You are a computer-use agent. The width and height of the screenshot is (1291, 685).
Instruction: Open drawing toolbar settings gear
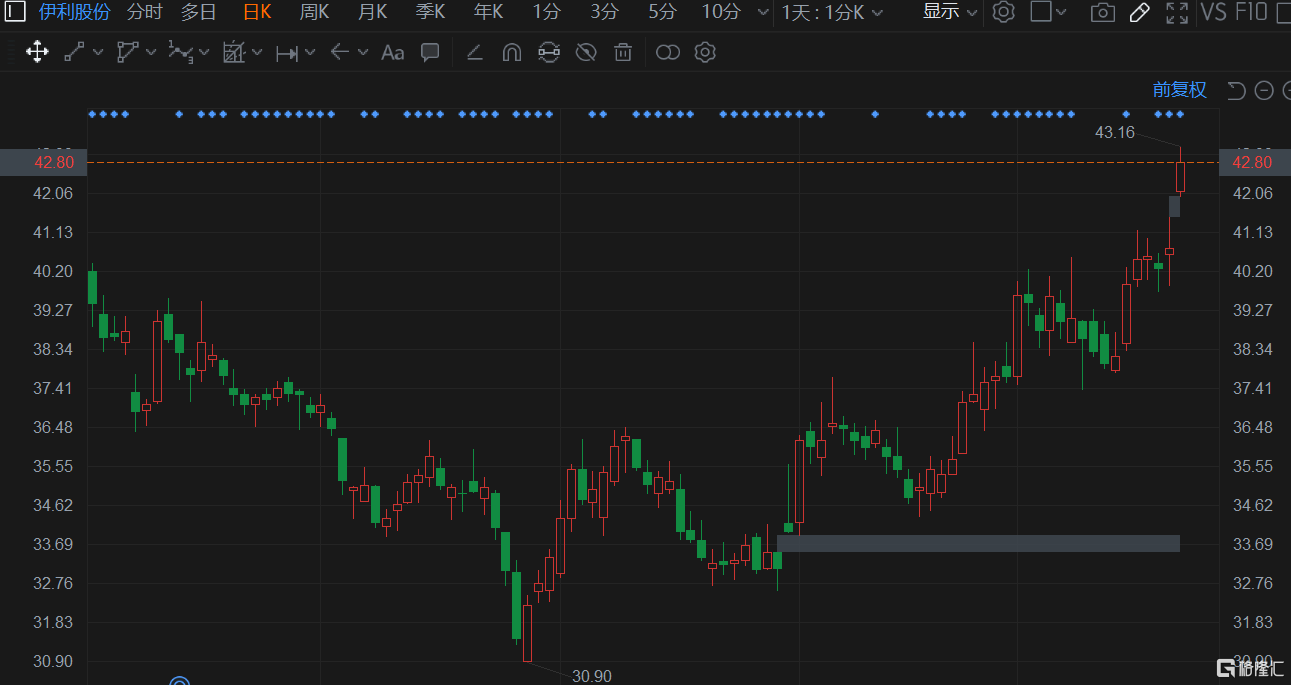point(705,52)
